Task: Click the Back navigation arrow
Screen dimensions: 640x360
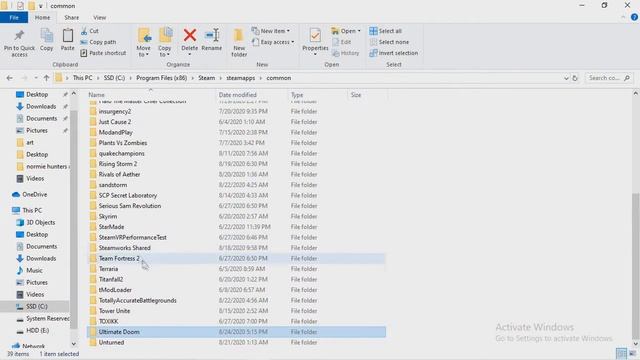Action: click(10, 78)
